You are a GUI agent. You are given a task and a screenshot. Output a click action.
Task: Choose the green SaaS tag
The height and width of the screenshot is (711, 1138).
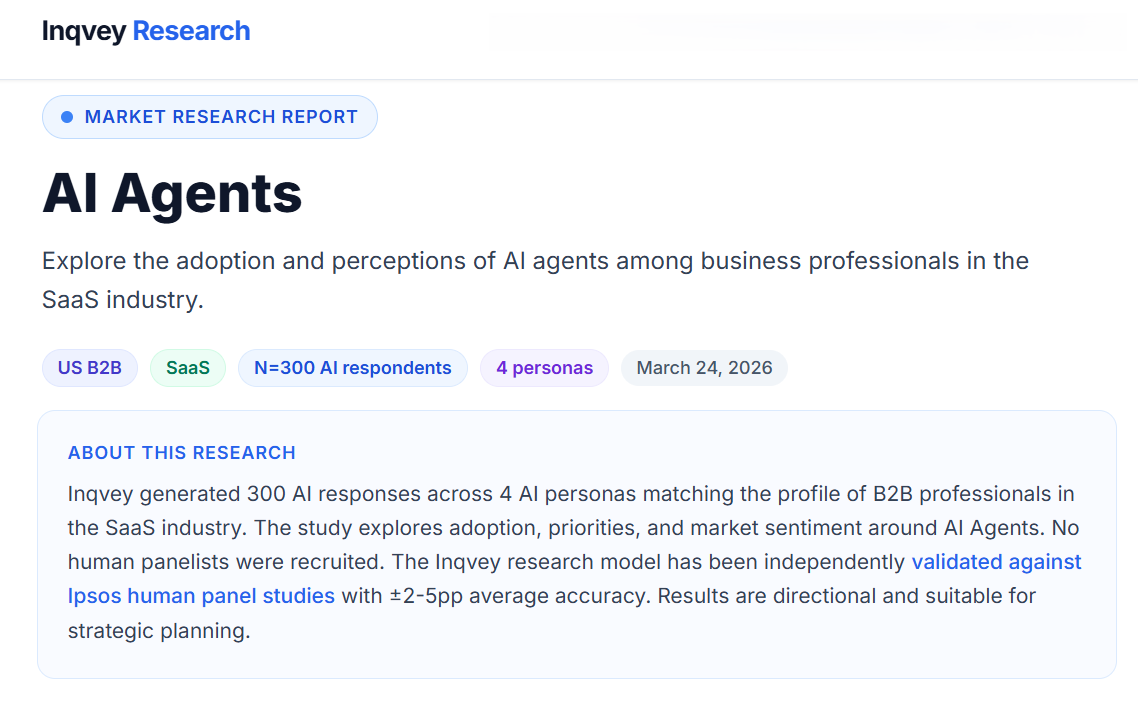tap(188, 368)
